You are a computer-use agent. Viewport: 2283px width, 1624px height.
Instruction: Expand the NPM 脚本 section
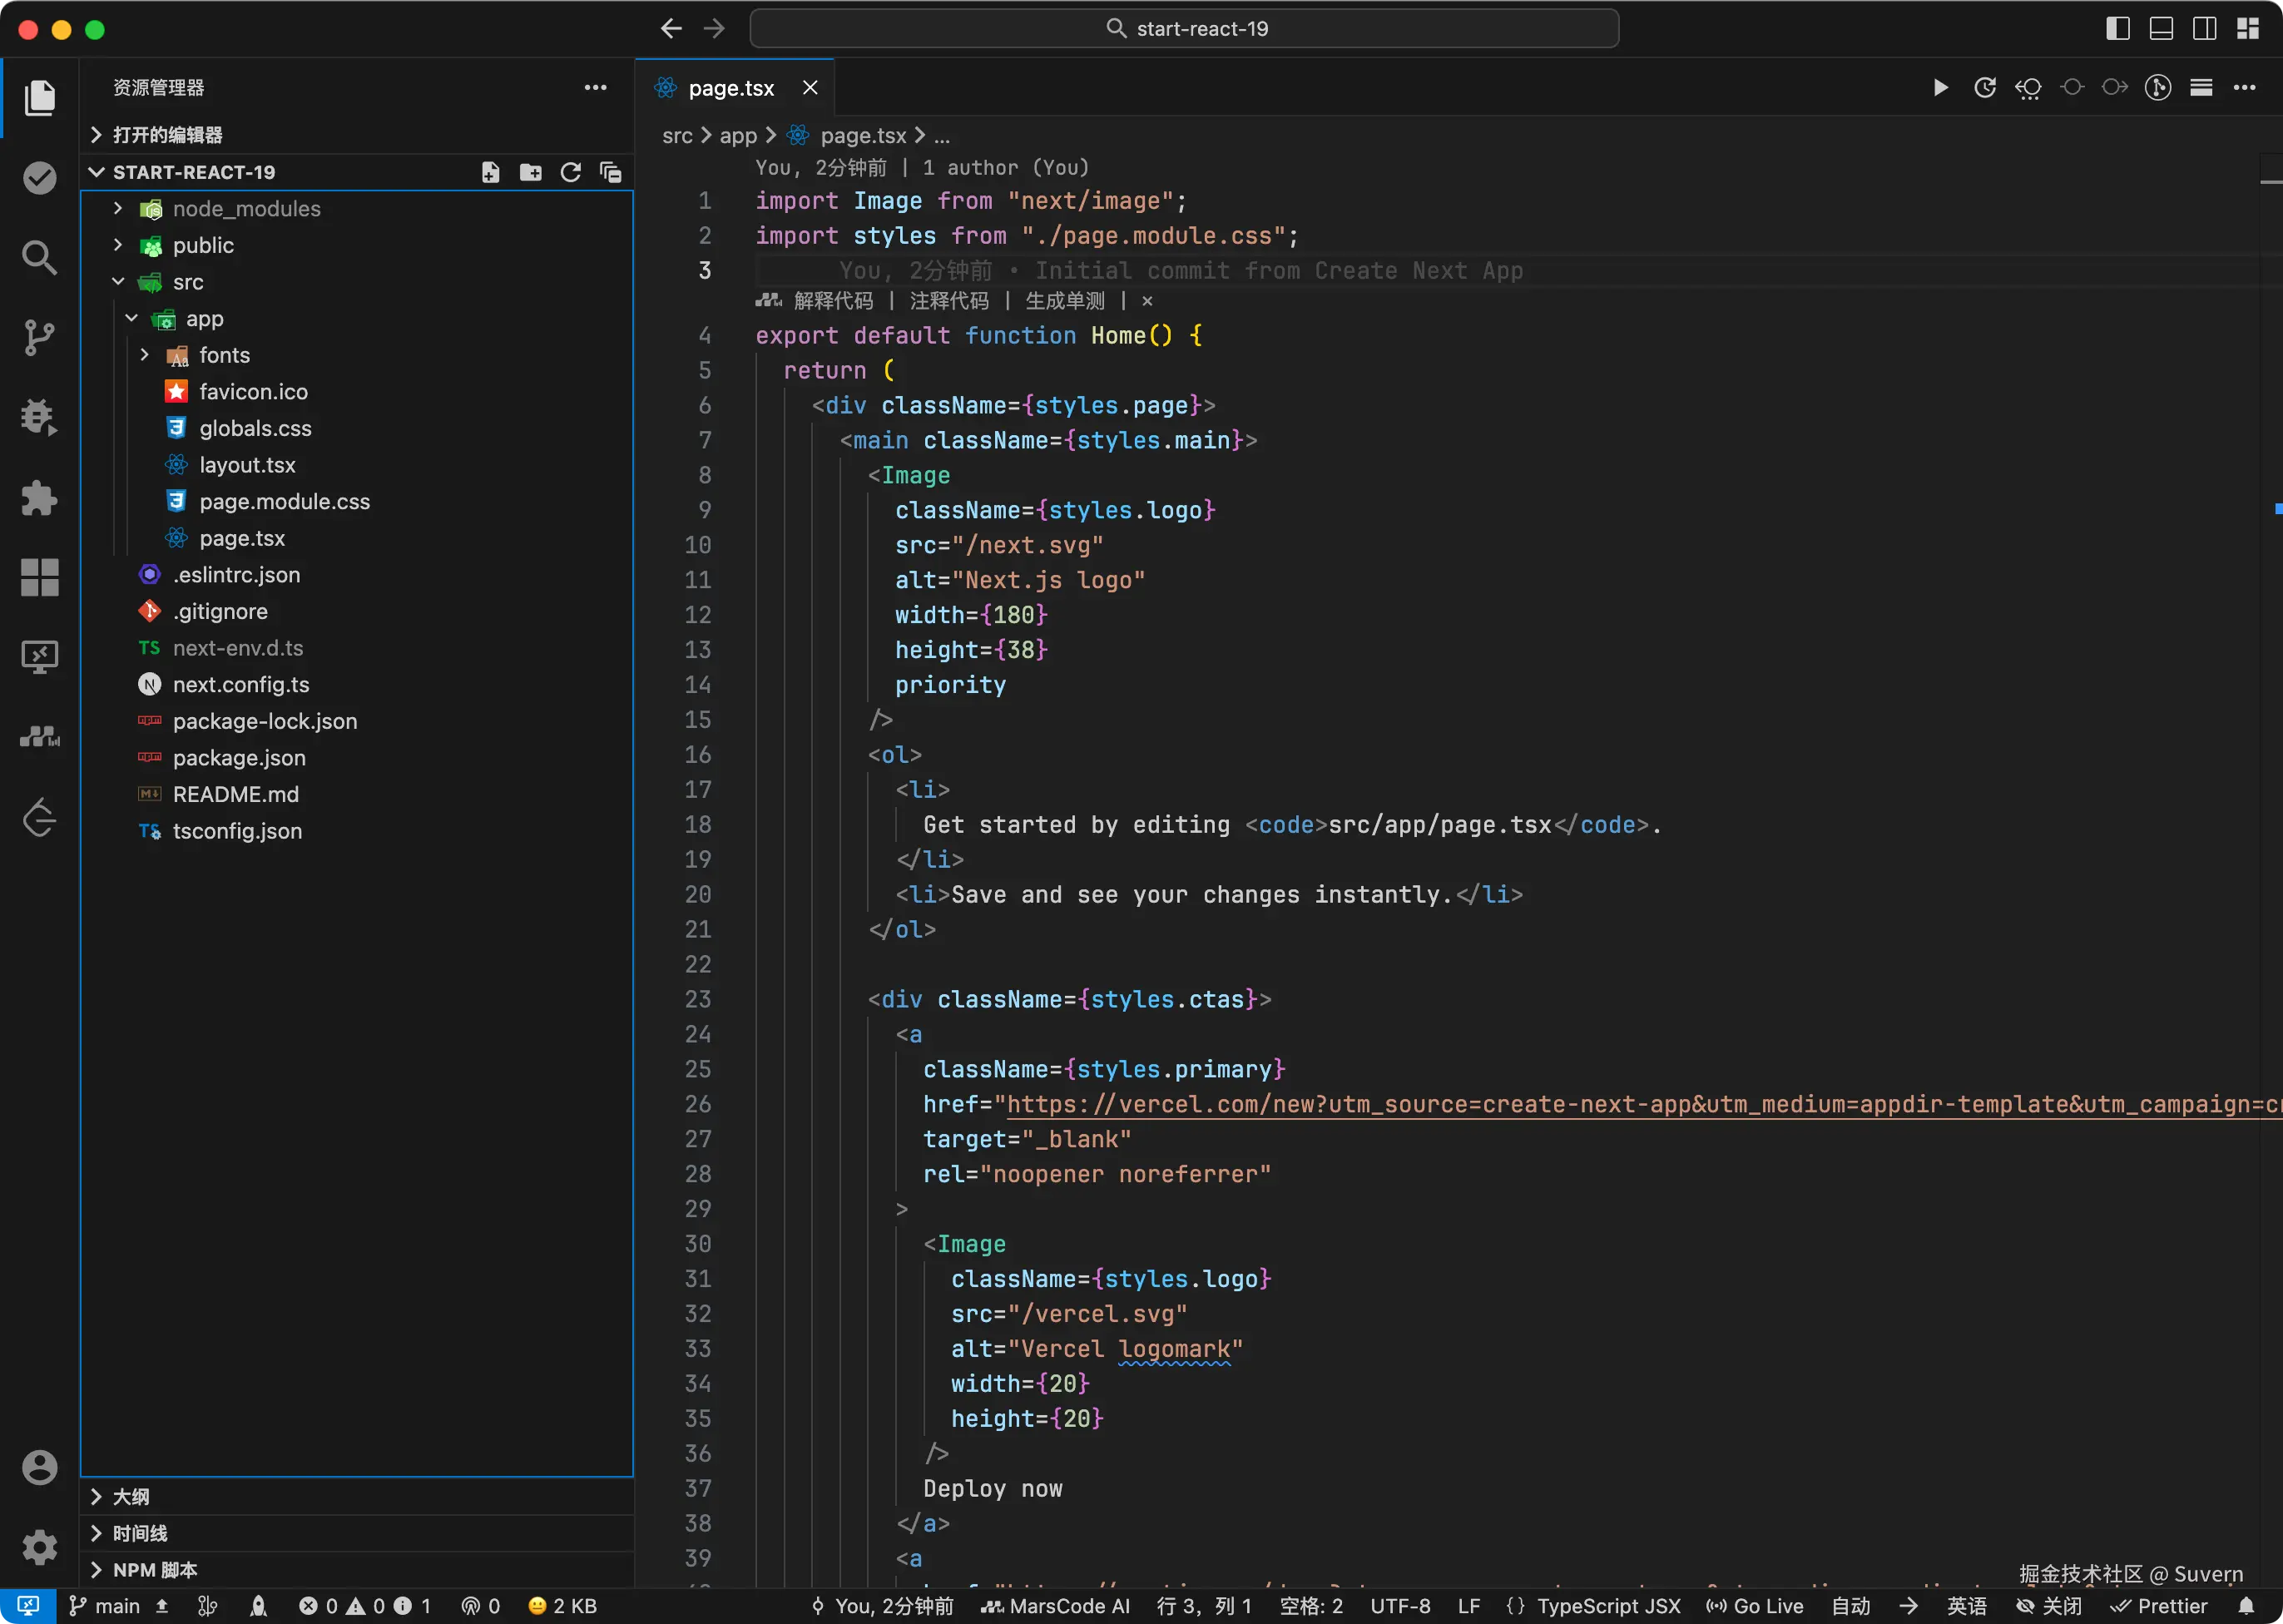tap(155, 1570)
